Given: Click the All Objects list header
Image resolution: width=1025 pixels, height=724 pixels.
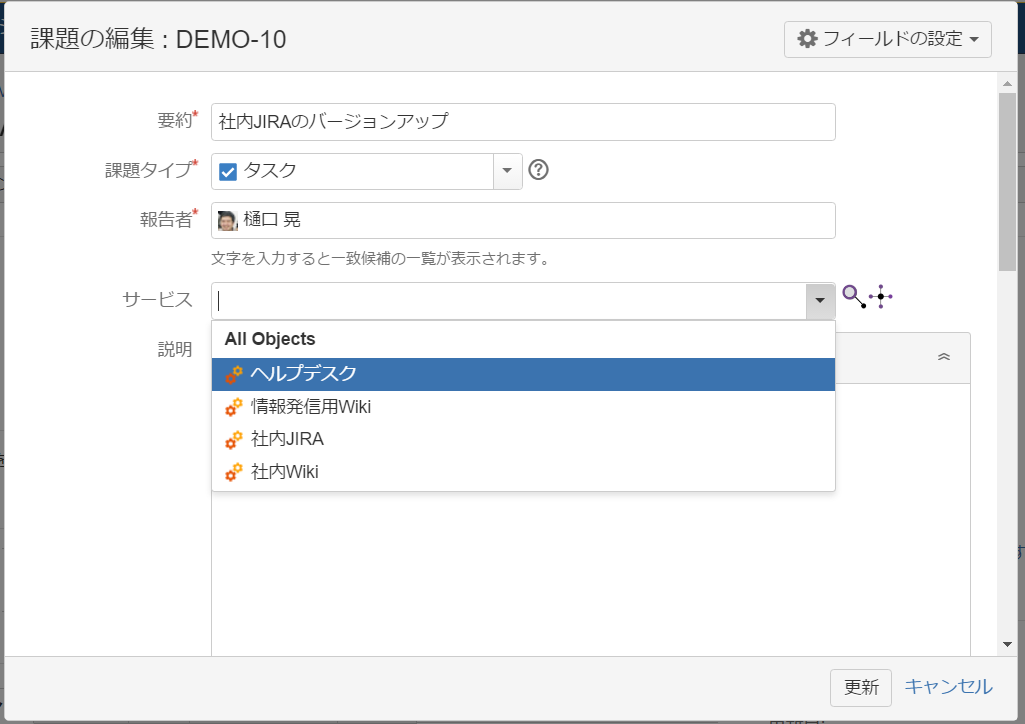Looking at the screenshot, I should pyautogui.click(x=270, y=339).
